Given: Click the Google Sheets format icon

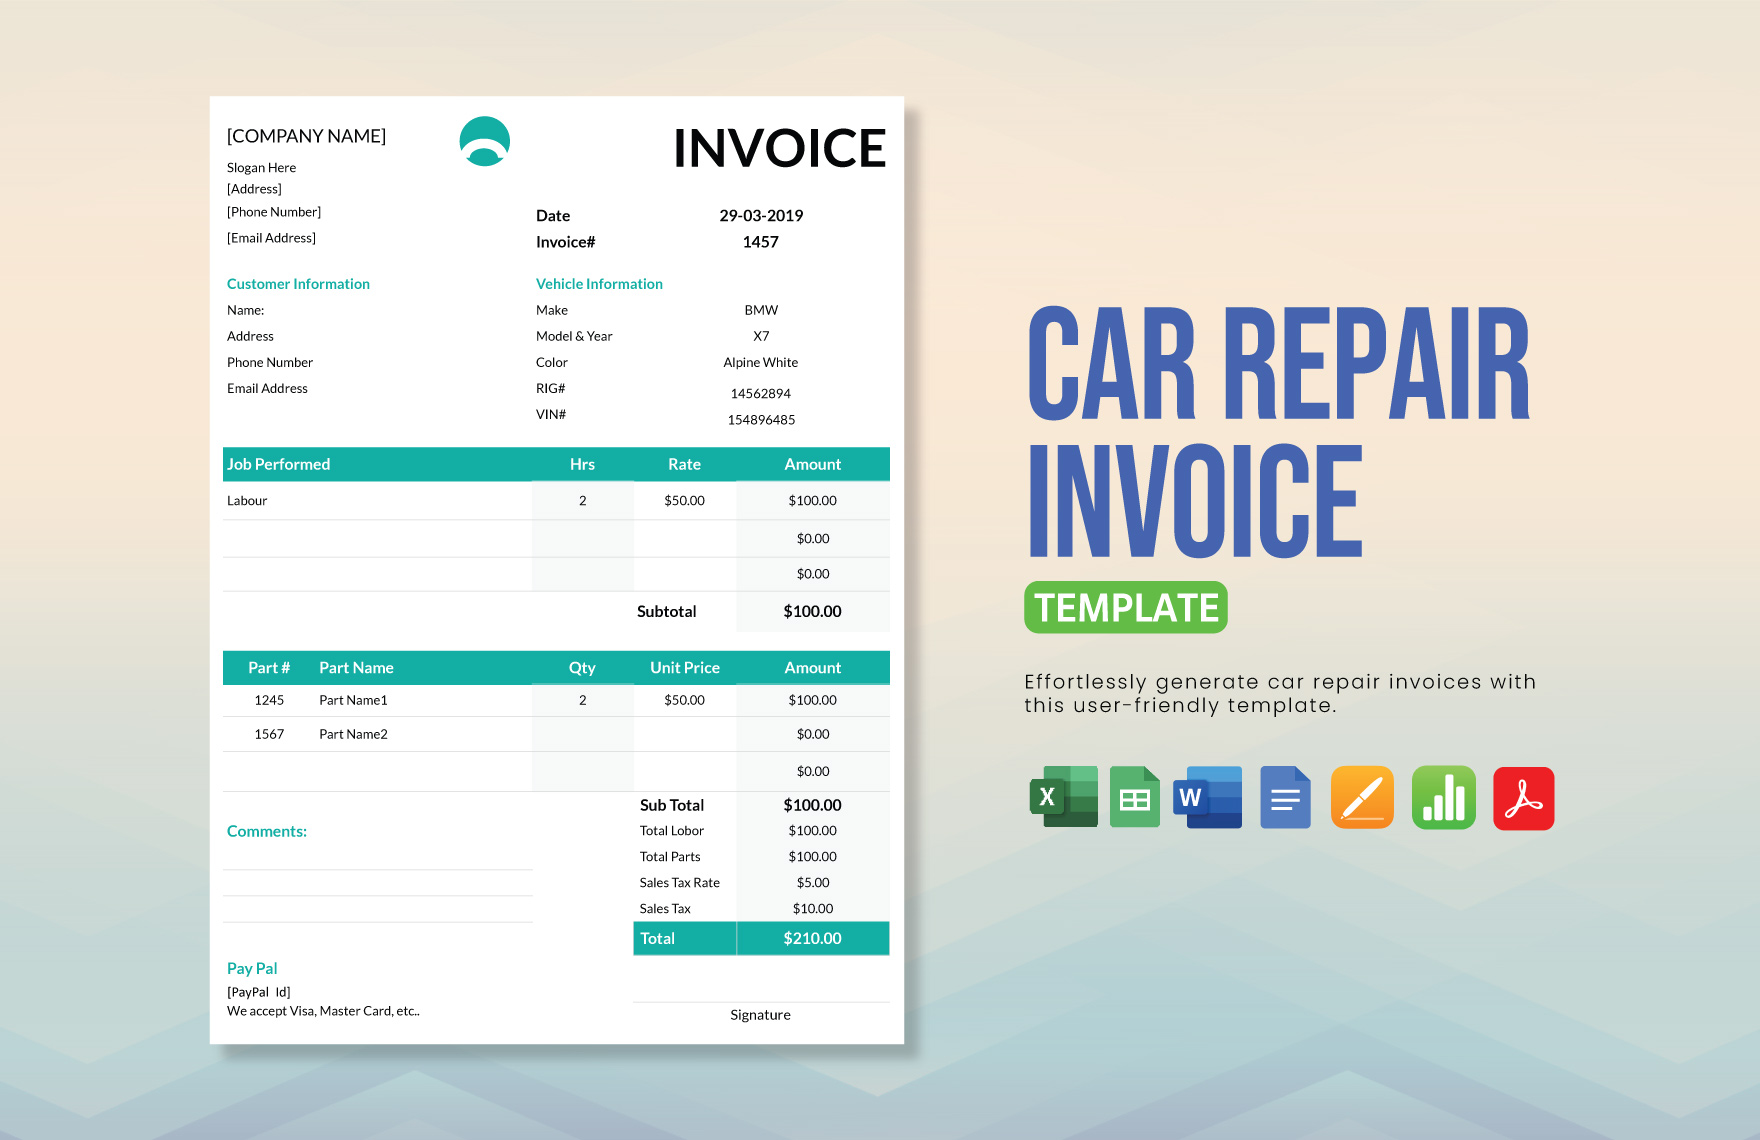Looking at the screenshot, I should coord(1135,797).
